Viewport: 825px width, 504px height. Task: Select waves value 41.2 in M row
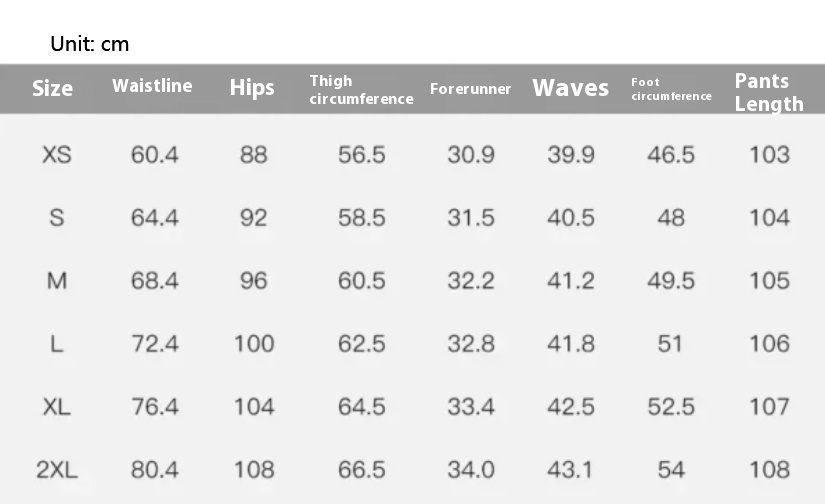pos(570,281)
